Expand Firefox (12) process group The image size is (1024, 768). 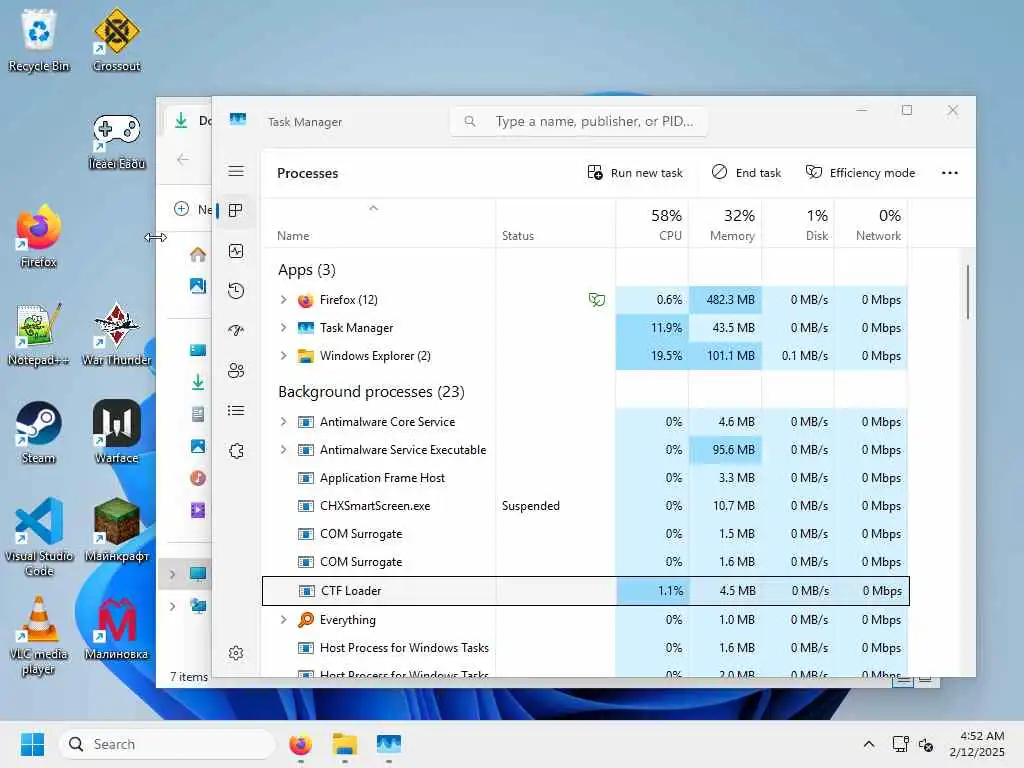point(283,300)
